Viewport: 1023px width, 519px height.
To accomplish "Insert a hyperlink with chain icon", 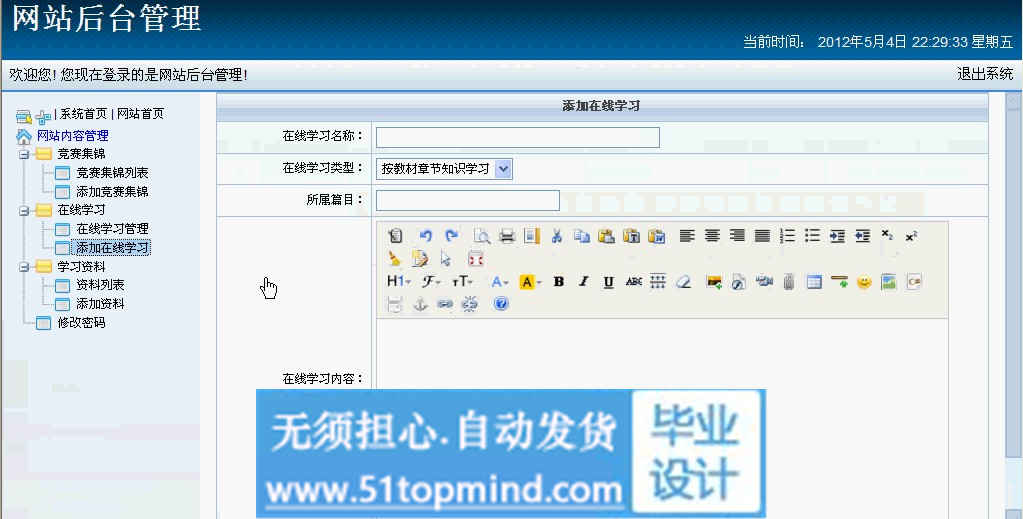I will (x=445, y=304).
